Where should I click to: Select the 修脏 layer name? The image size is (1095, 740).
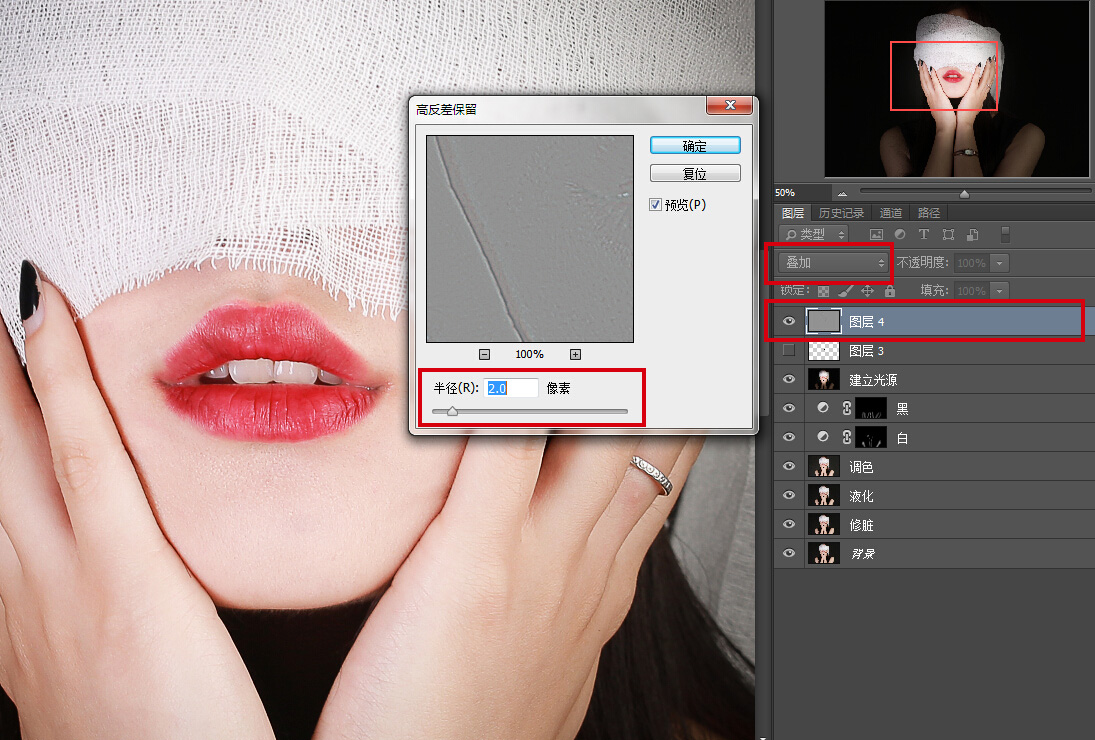click(x=861, y=525)
